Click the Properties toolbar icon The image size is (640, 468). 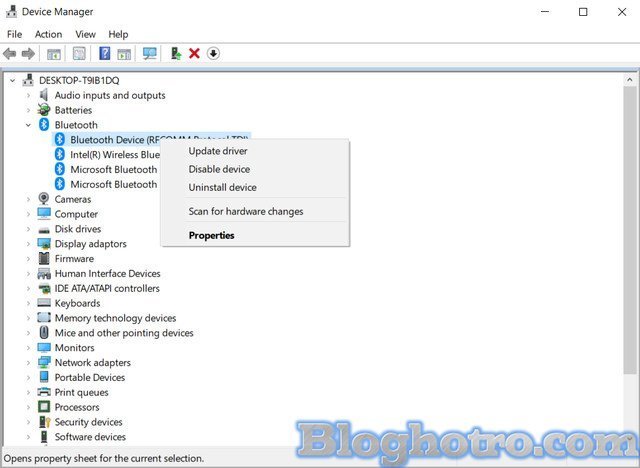[79, 53]
